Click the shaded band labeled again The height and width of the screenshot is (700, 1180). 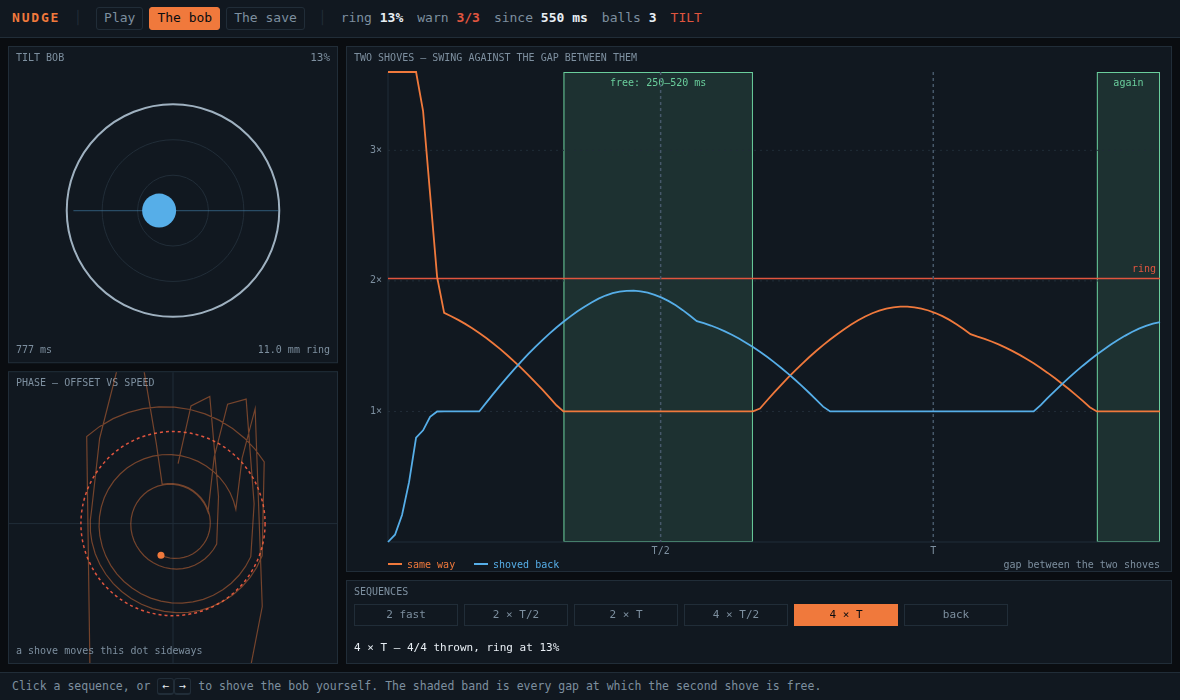pos(1128,307)
